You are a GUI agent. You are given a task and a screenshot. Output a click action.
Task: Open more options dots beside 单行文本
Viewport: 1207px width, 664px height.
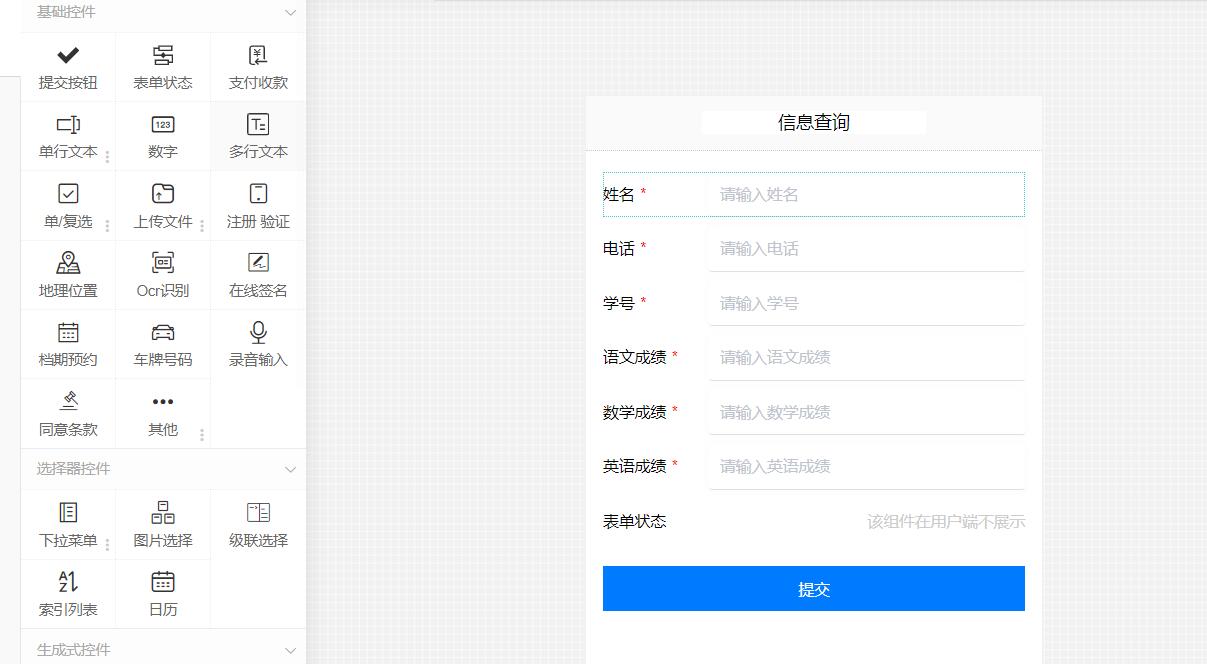(x=107, y=156)
